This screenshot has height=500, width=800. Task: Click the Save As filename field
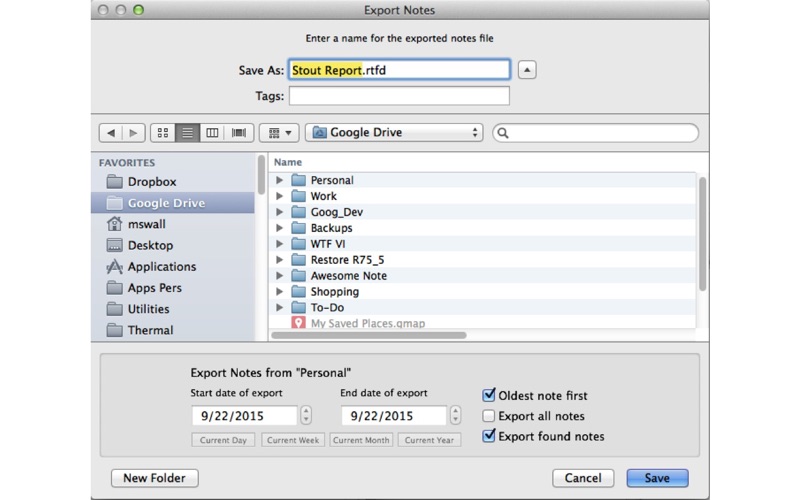(x=399, y=70)
